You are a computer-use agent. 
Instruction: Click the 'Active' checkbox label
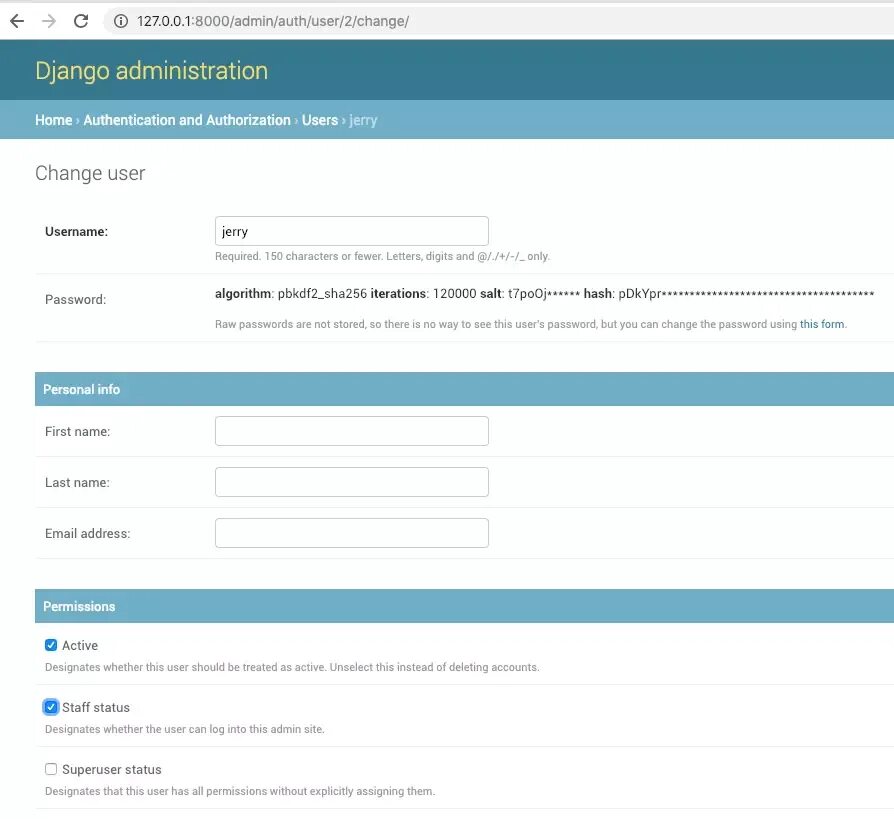(80, 645)
